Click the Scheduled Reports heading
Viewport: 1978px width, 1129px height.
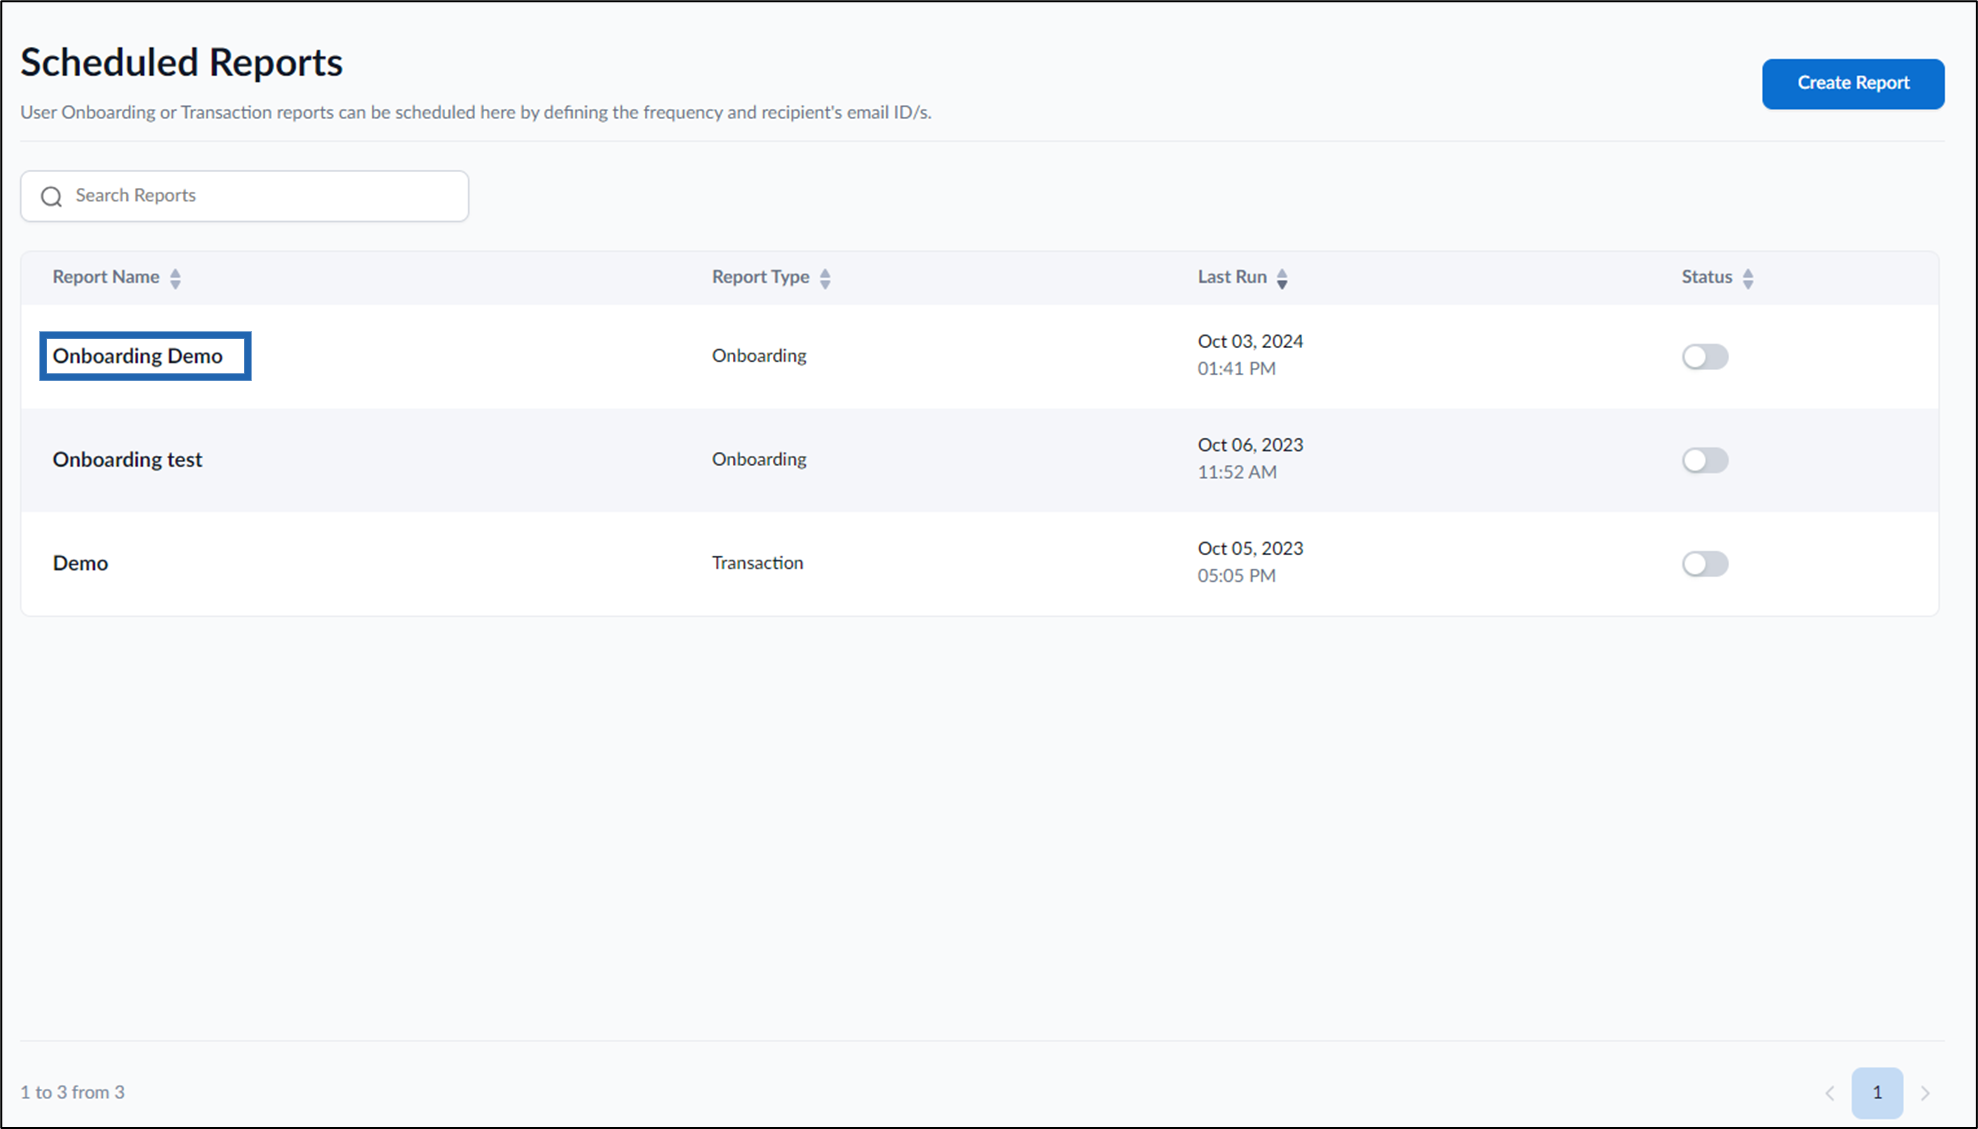pos(182,62)
